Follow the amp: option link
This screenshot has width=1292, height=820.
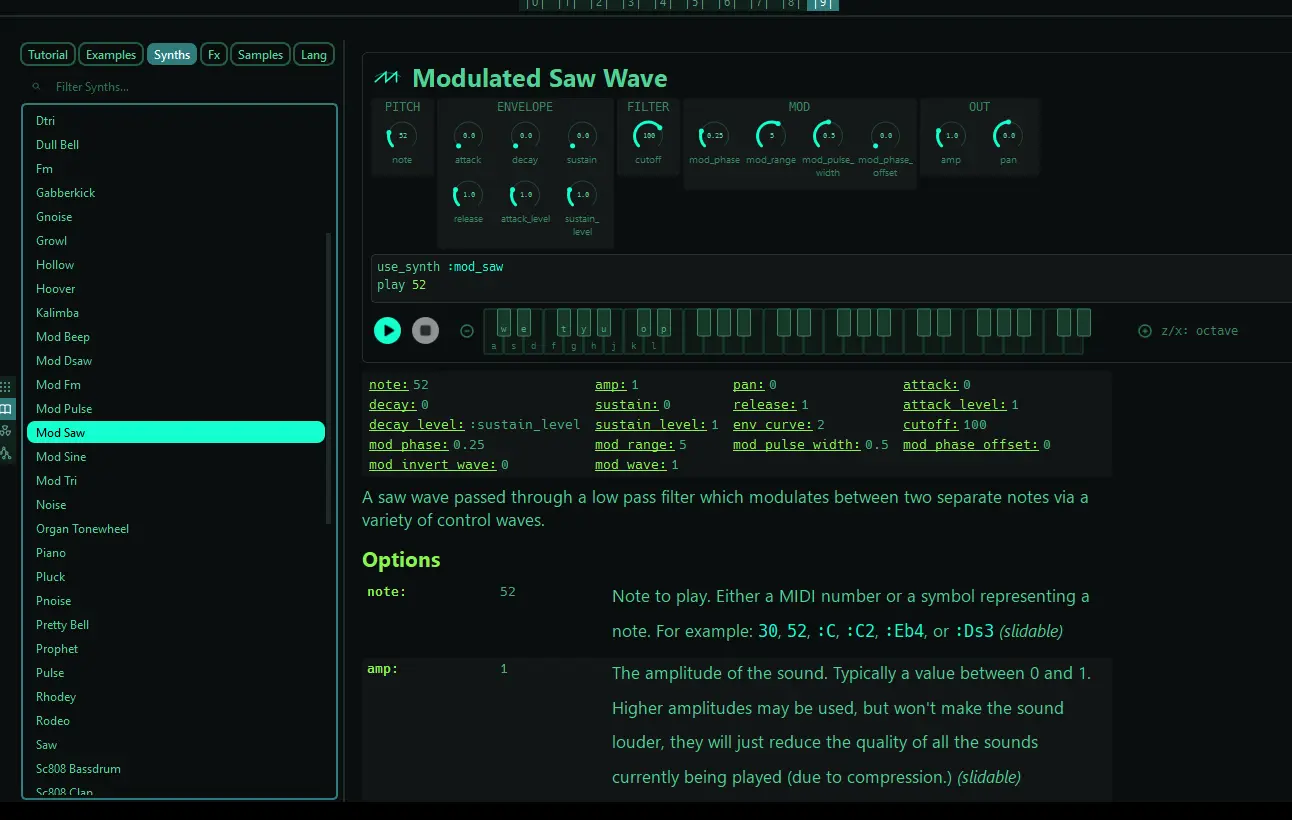pos(611,385)
